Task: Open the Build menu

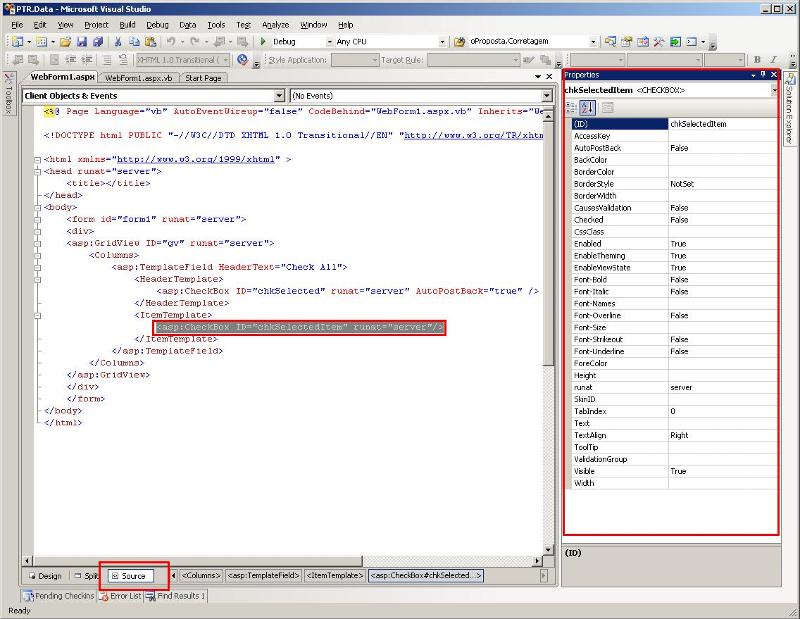Action: tap(127, 24)
